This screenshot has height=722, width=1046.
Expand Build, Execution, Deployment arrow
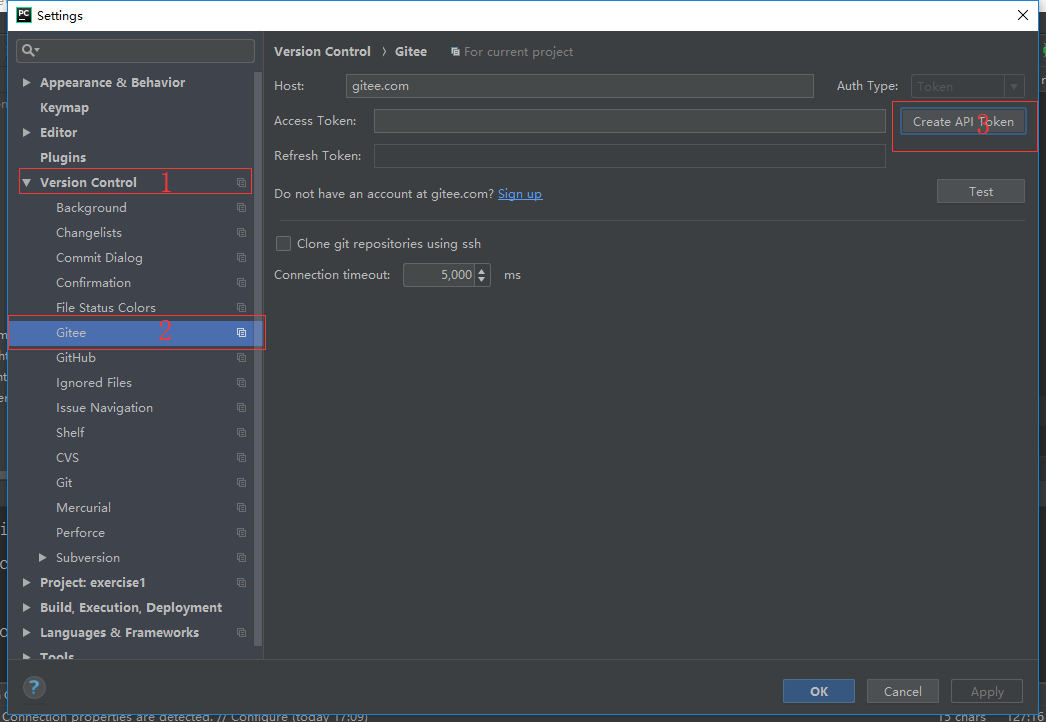(27, 607)
